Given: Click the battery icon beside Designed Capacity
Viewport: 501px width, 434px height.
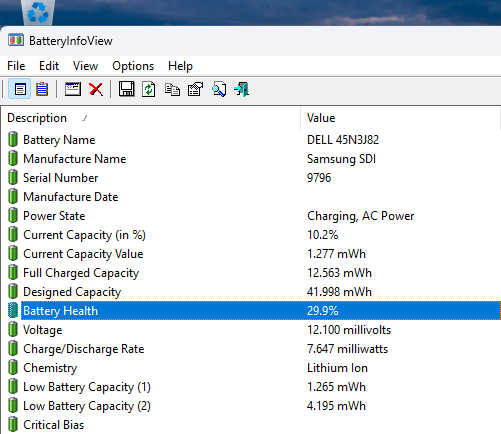Looking at the screenshot, I should 13,291.
